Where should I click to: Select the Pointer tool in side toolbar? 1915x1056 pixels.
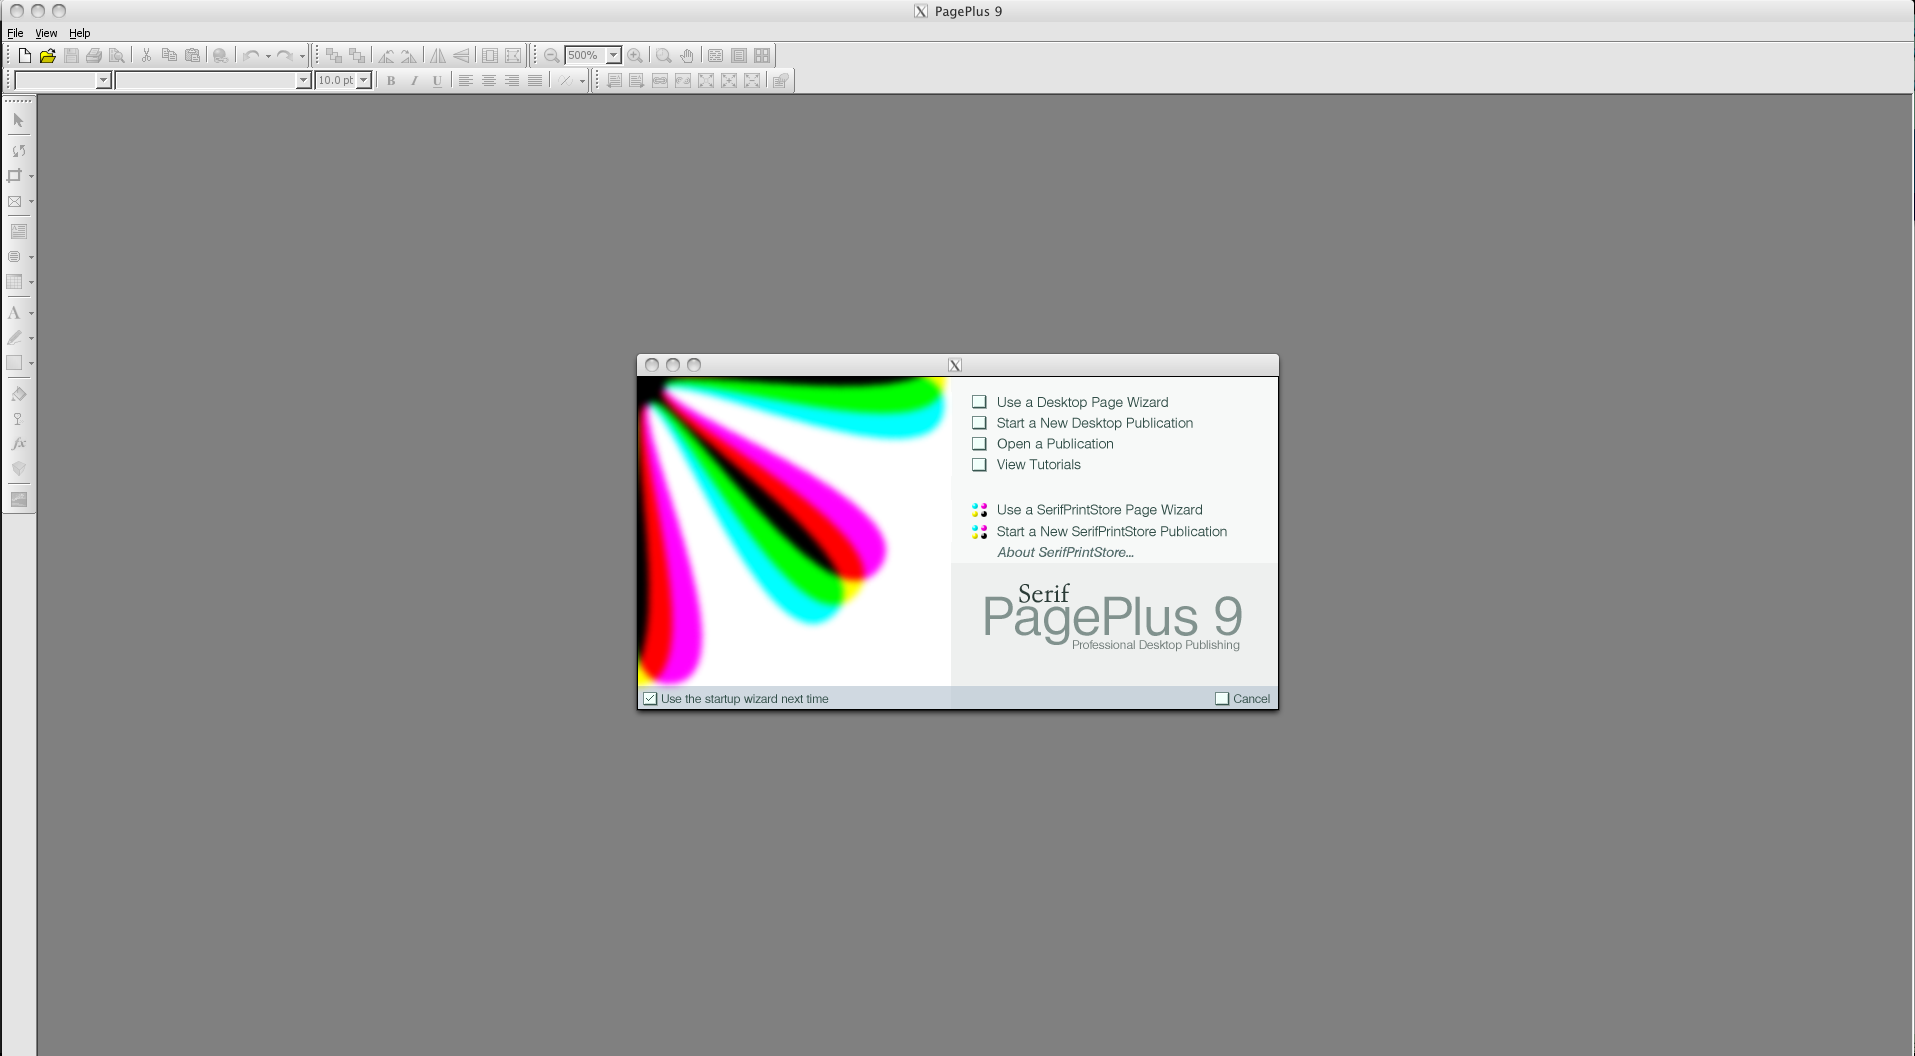18,120
